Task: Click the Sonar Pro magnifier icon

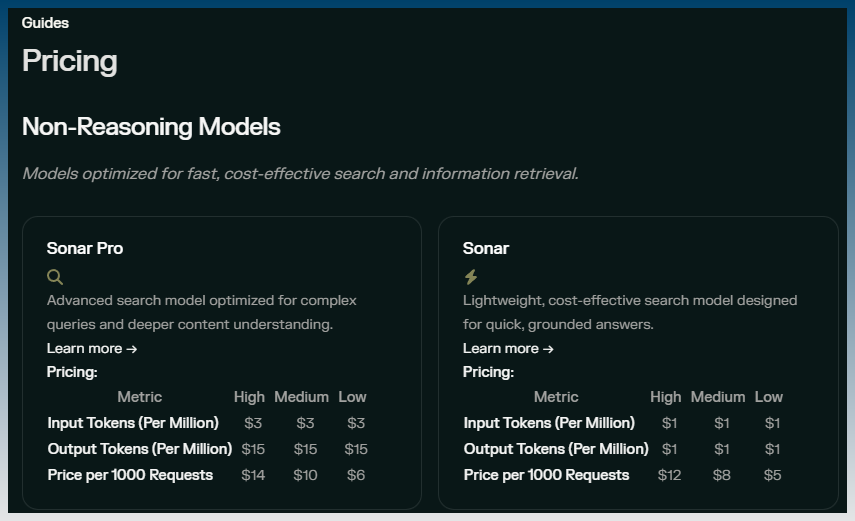Action: pos(55,277)
